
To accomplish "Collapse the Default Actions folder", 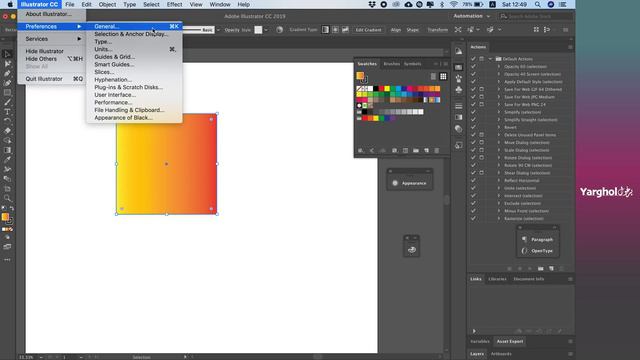I will (490, 59).
